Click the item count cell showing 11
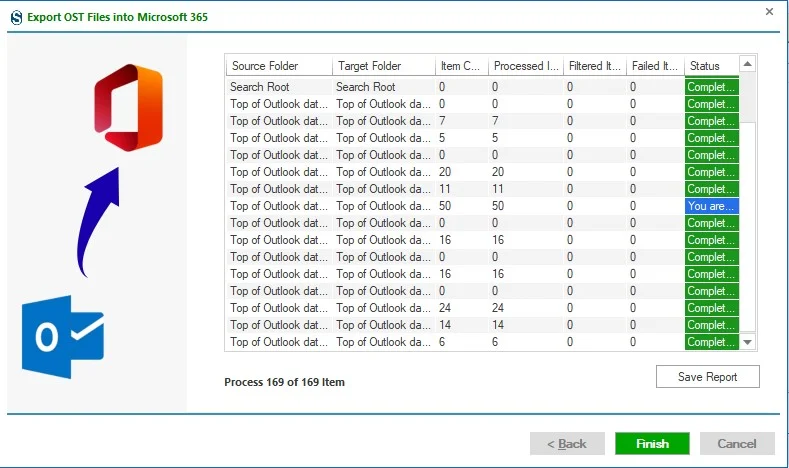 tap(461, 189)
